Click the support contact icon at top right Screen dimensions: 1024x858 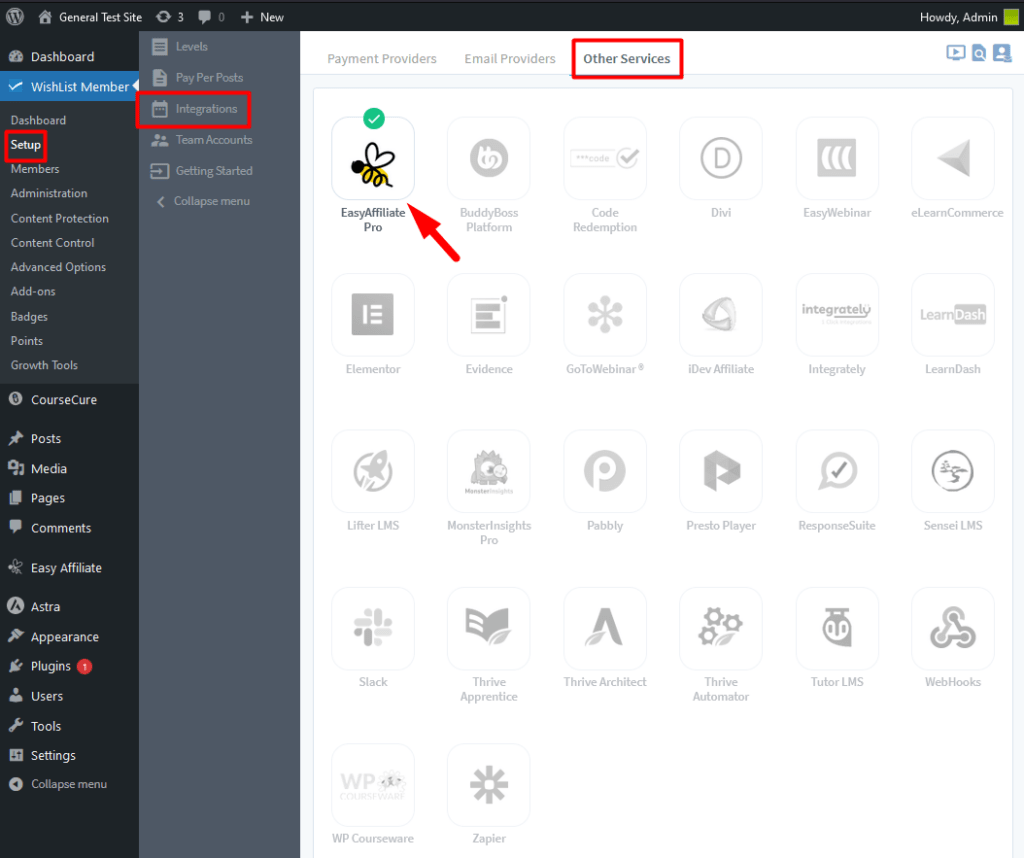(1002, 53)
